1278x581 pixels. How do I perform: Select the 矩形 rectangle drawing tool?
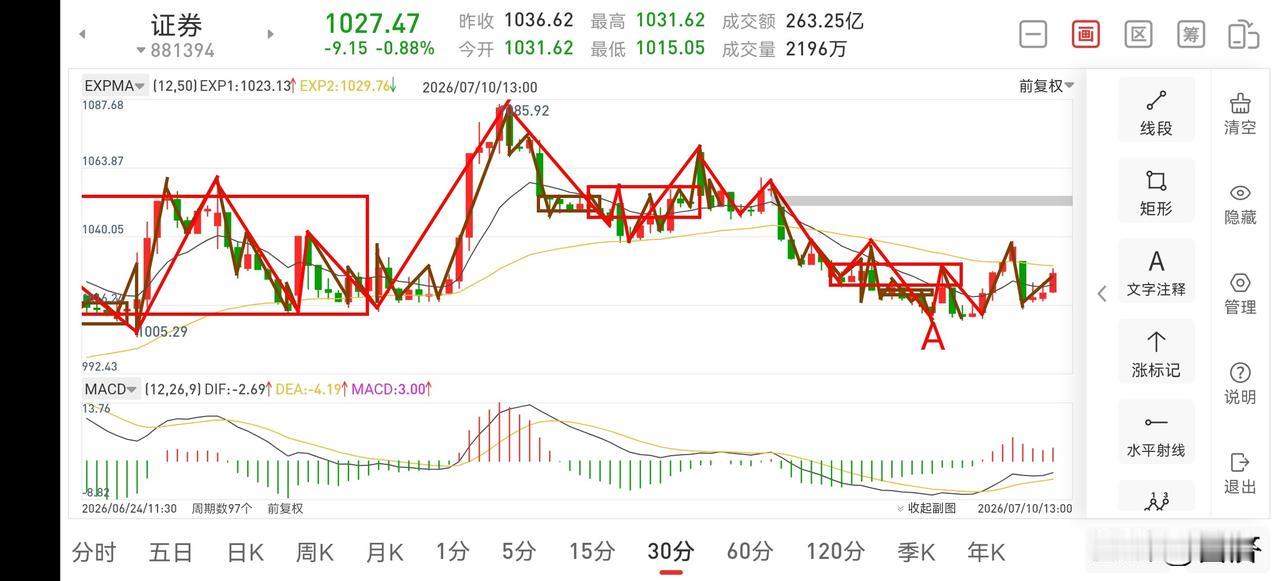(1156, 190)
